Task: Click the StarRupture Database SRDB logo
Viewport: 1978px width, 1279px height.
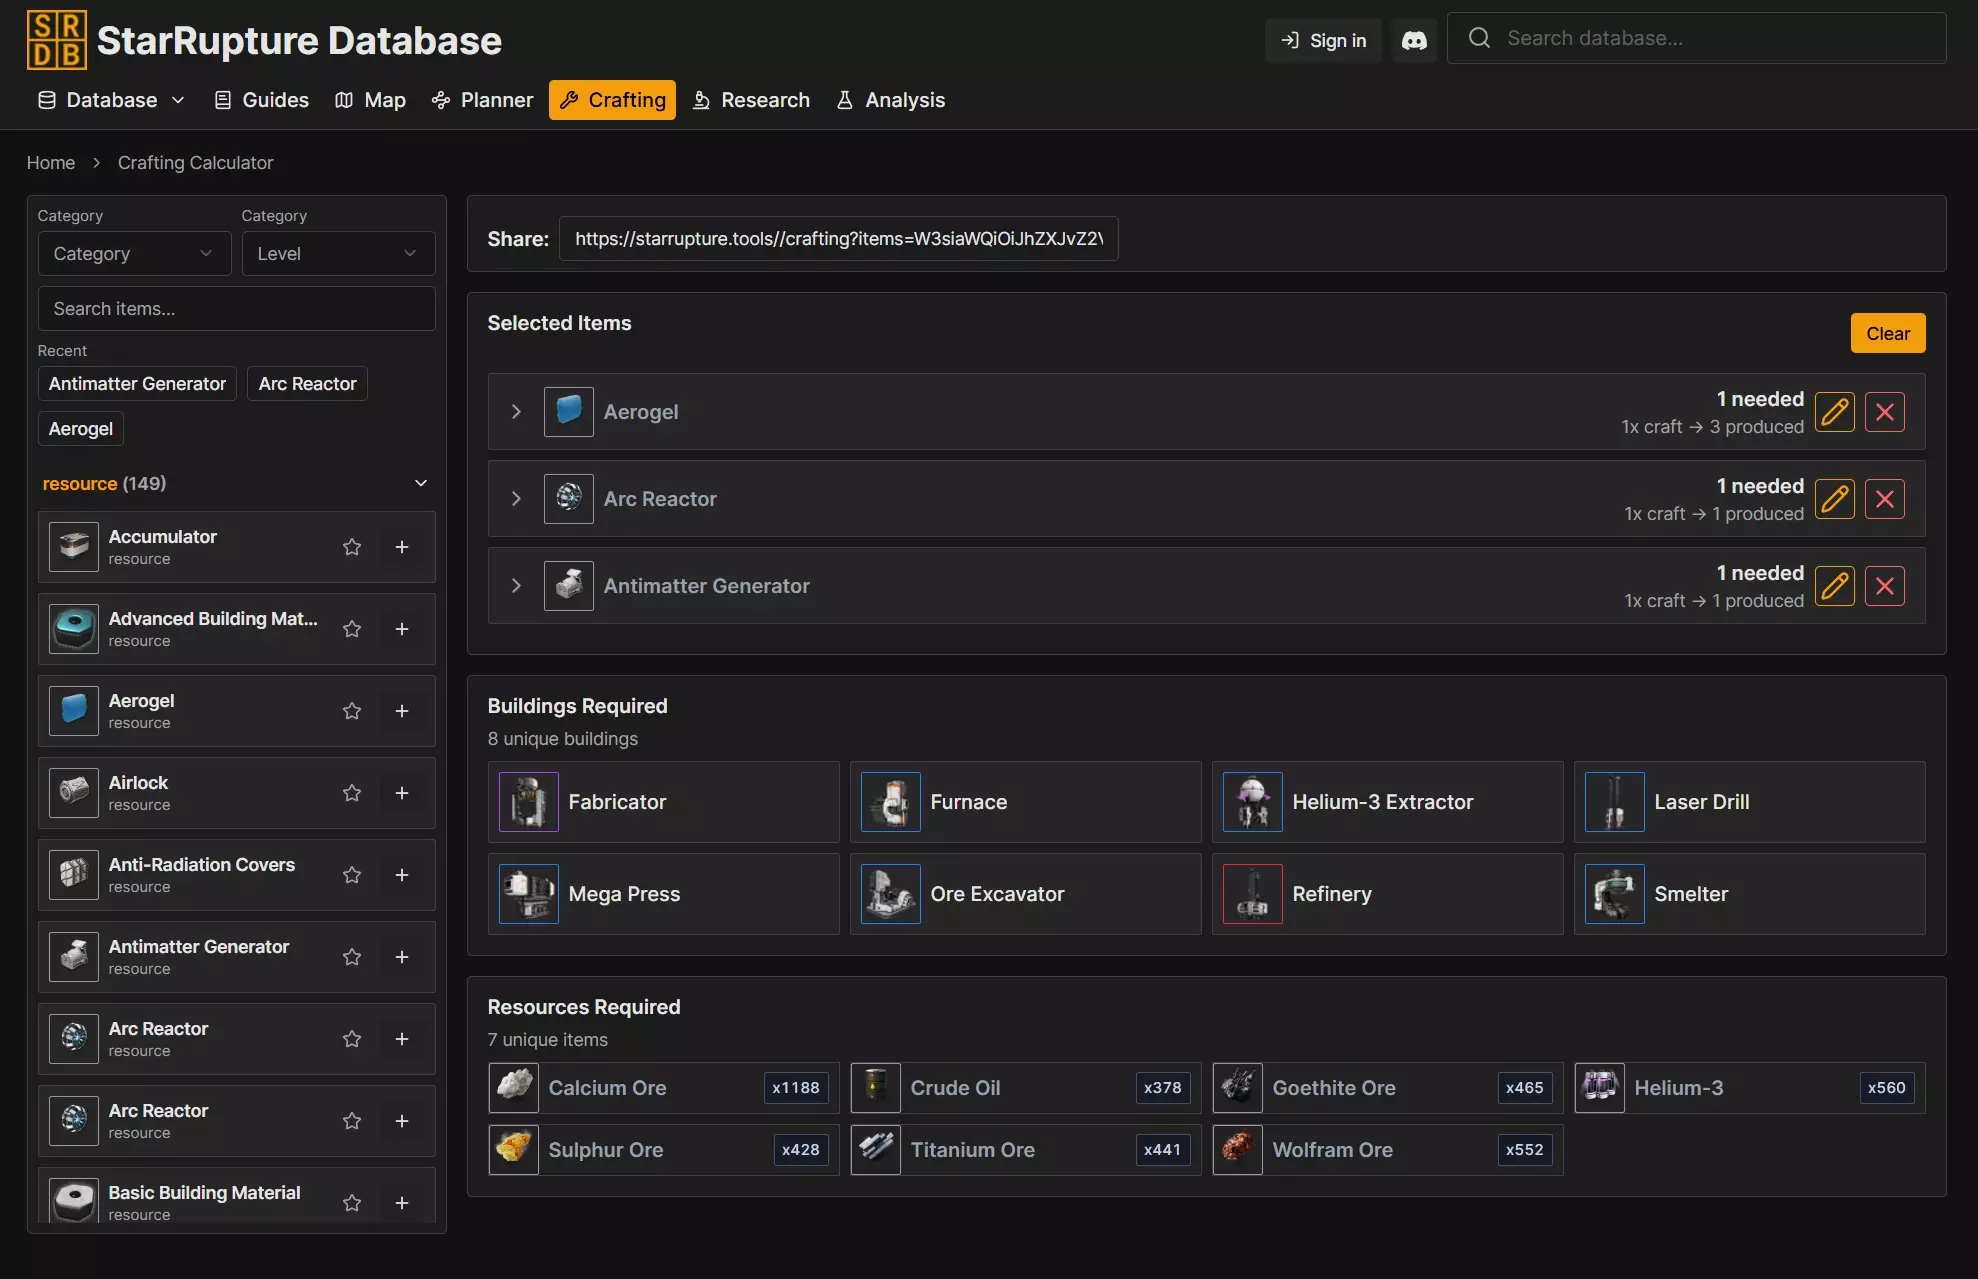Action: 57,40
